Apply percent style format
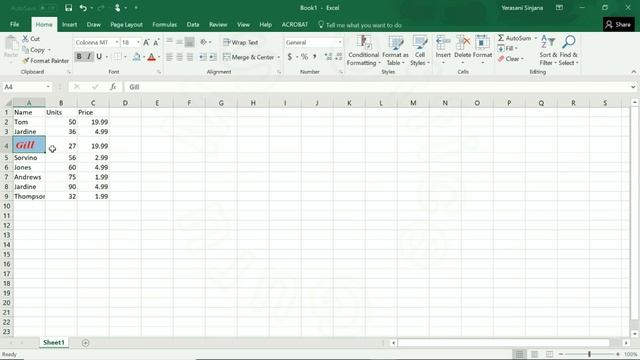Viewport: 640px width, 360px height. 304,57
